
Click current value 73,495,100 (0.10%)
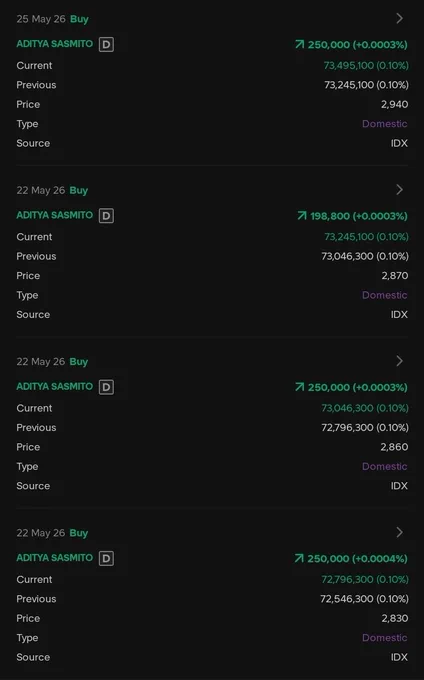tap(366, 65)
